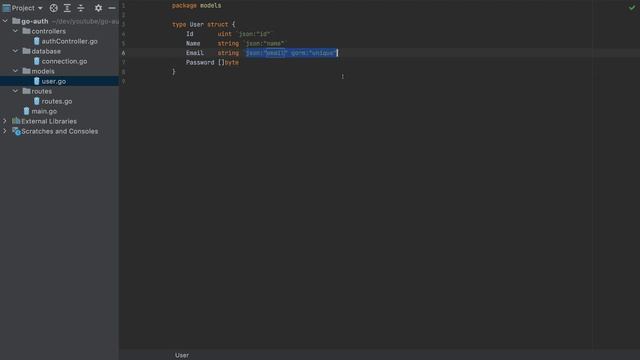
Task: Expand External Libraries node
Action: point(5,121)
